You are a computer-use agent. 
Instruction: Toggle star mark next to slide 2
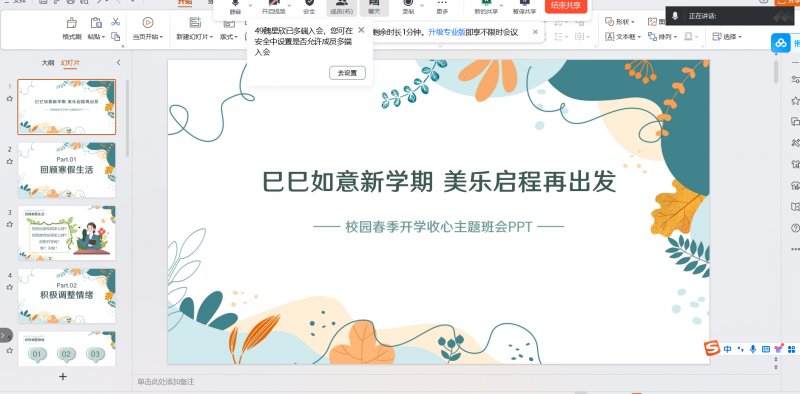[9, 161]
